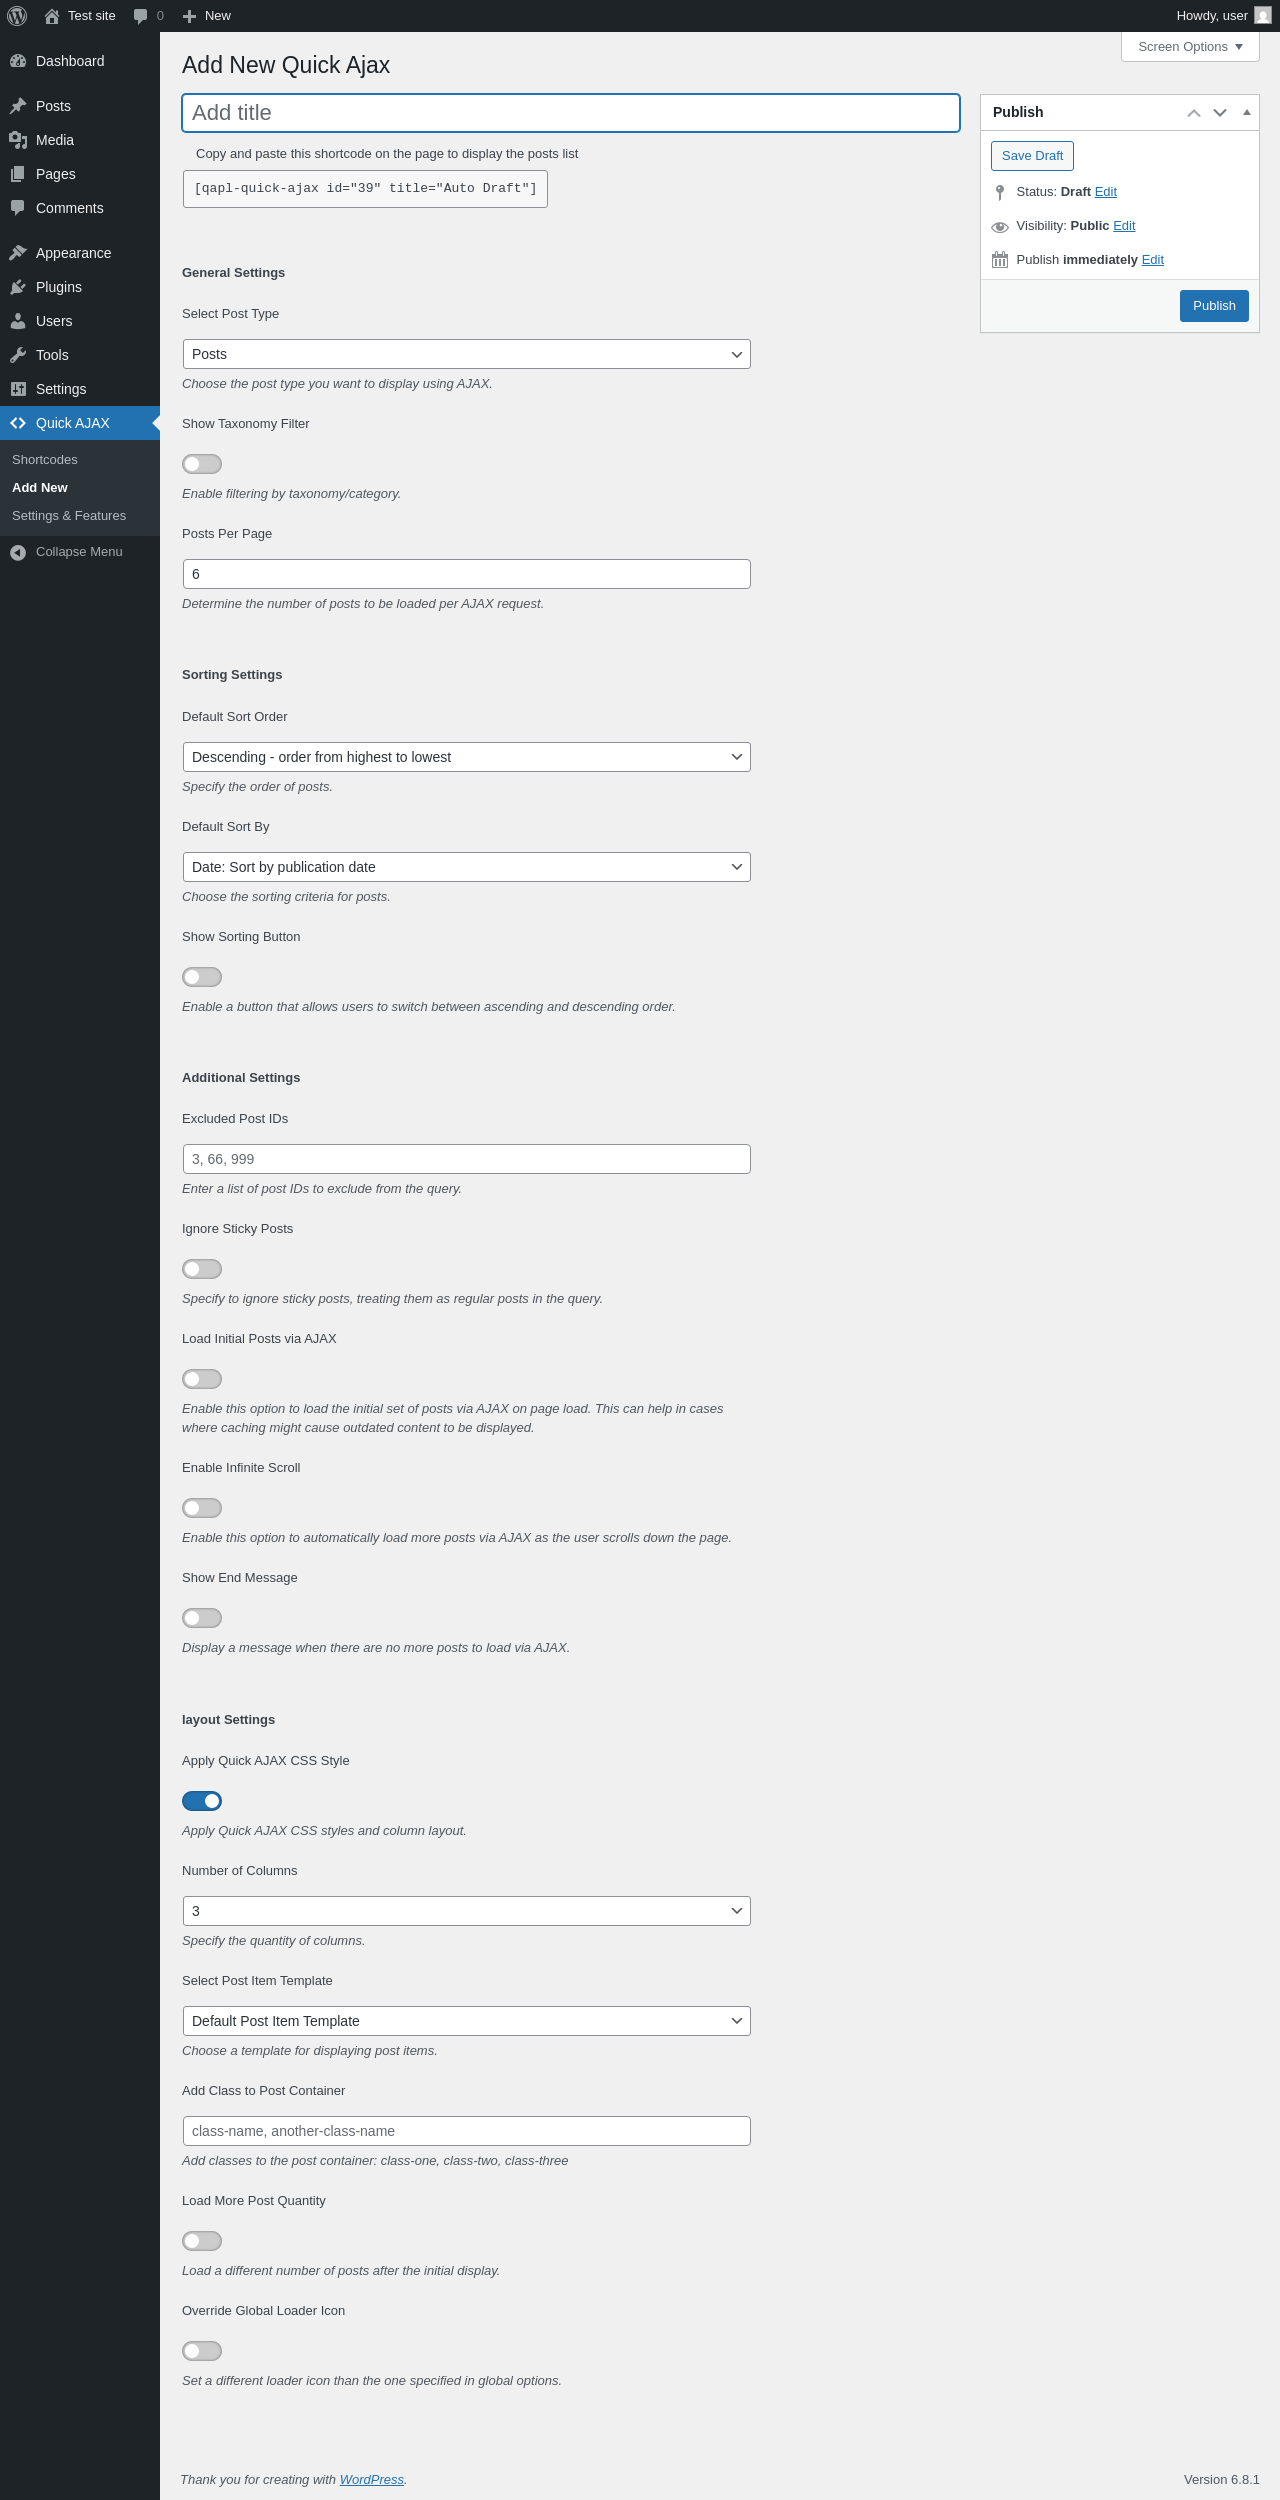The image size is (1280, 2500).
Task: Disable Apply Quick AJAX CSS Style toggle
Action: coord(202,1801)
